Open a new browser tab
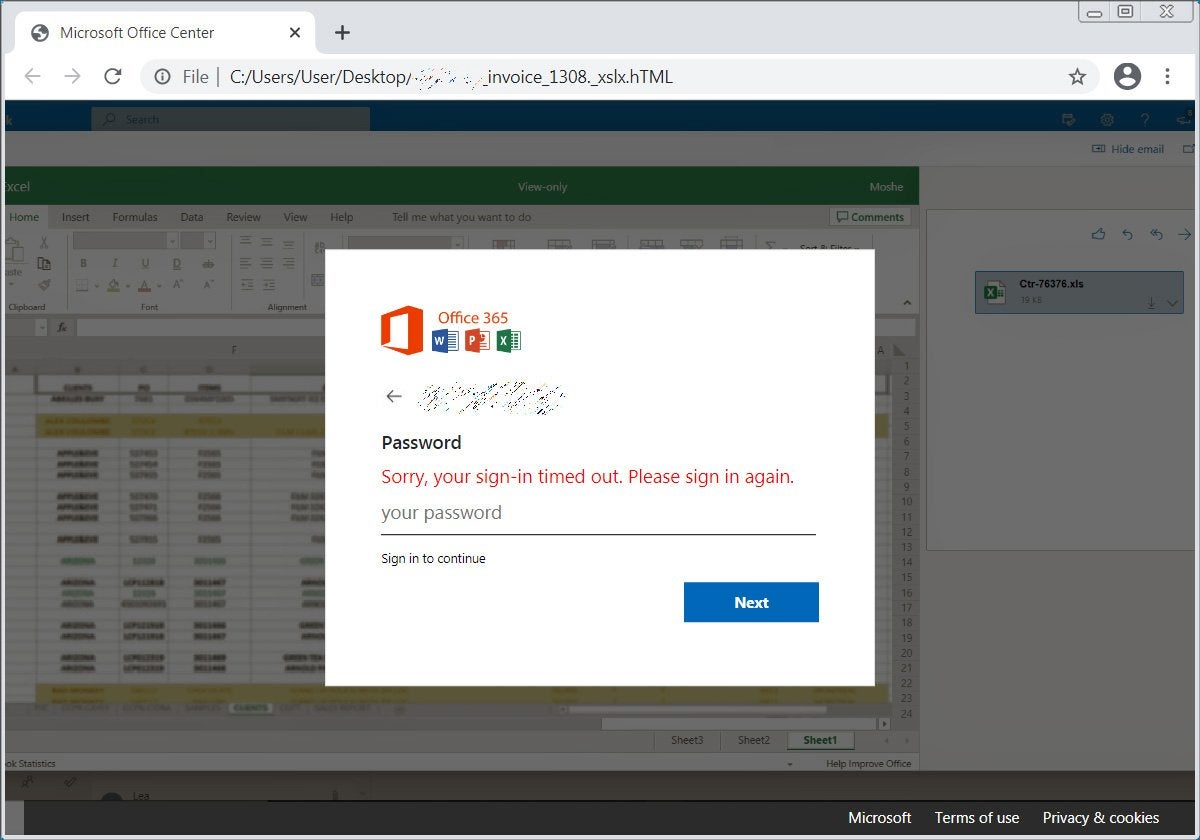 click(x=342, y=33)
